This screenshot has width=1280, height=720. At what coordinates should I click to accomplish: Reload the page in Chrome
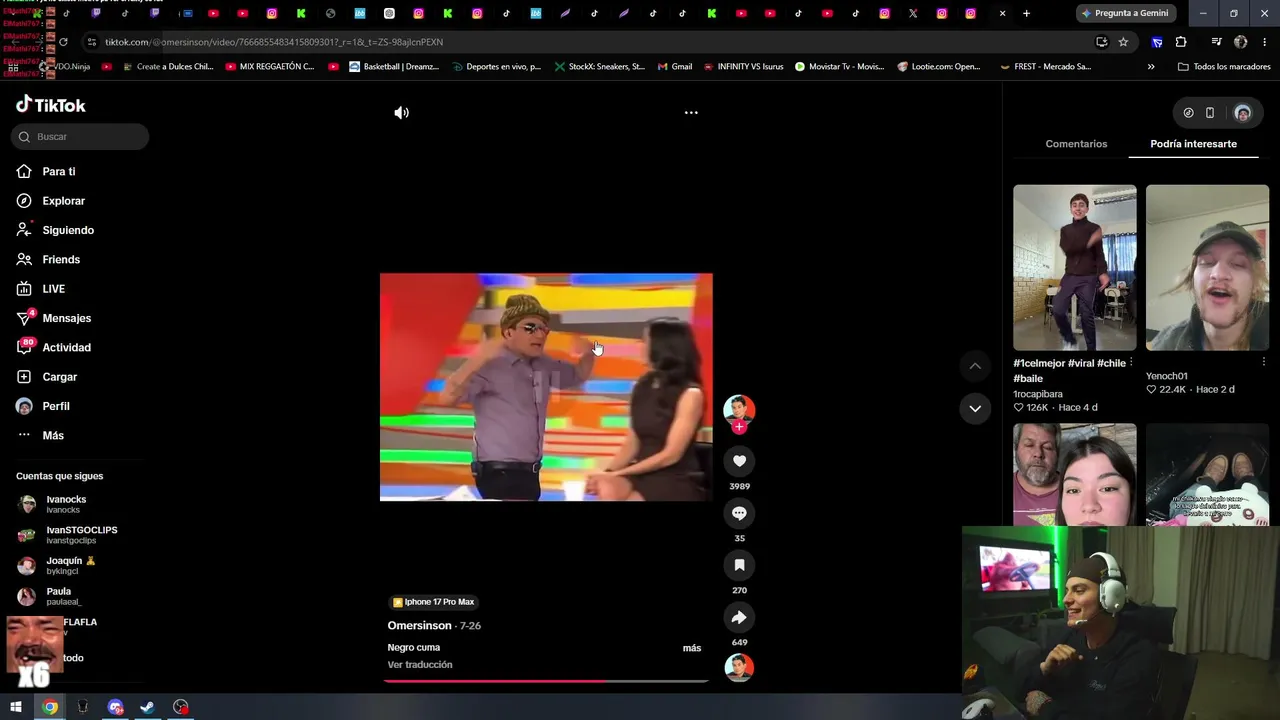tap(63, 42)
